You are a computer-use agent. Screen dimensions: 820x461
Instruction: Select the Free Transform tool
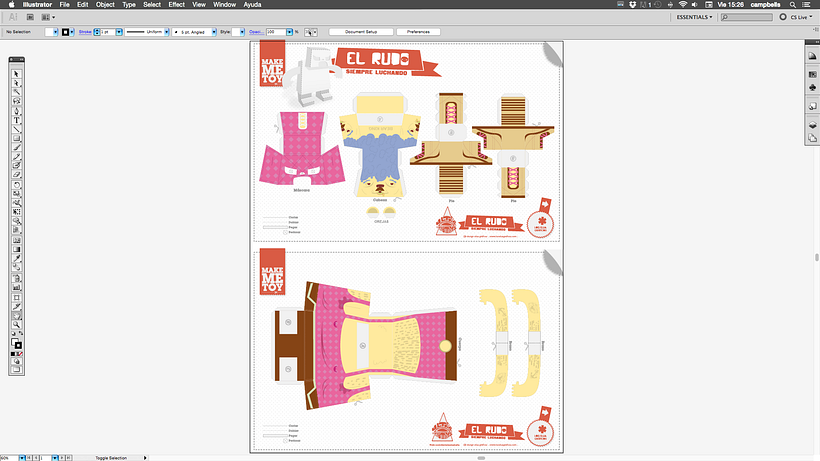coord(16,212)
